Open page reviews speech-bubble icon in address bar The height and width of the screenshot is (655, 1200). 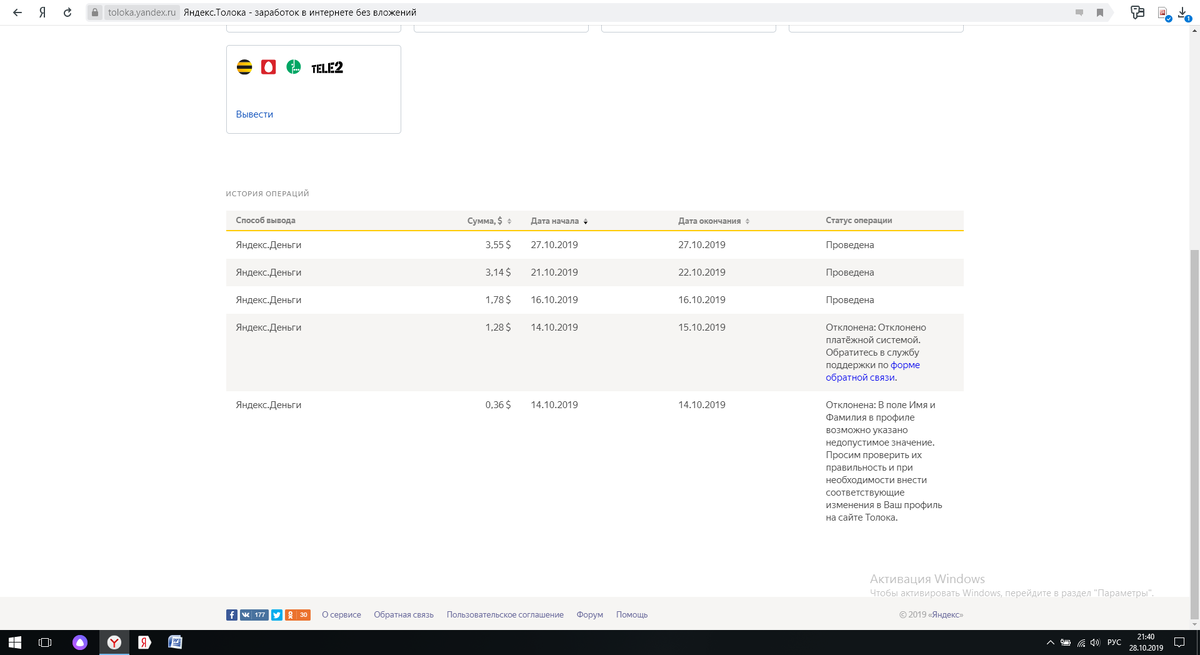(x=1079, y=13)
